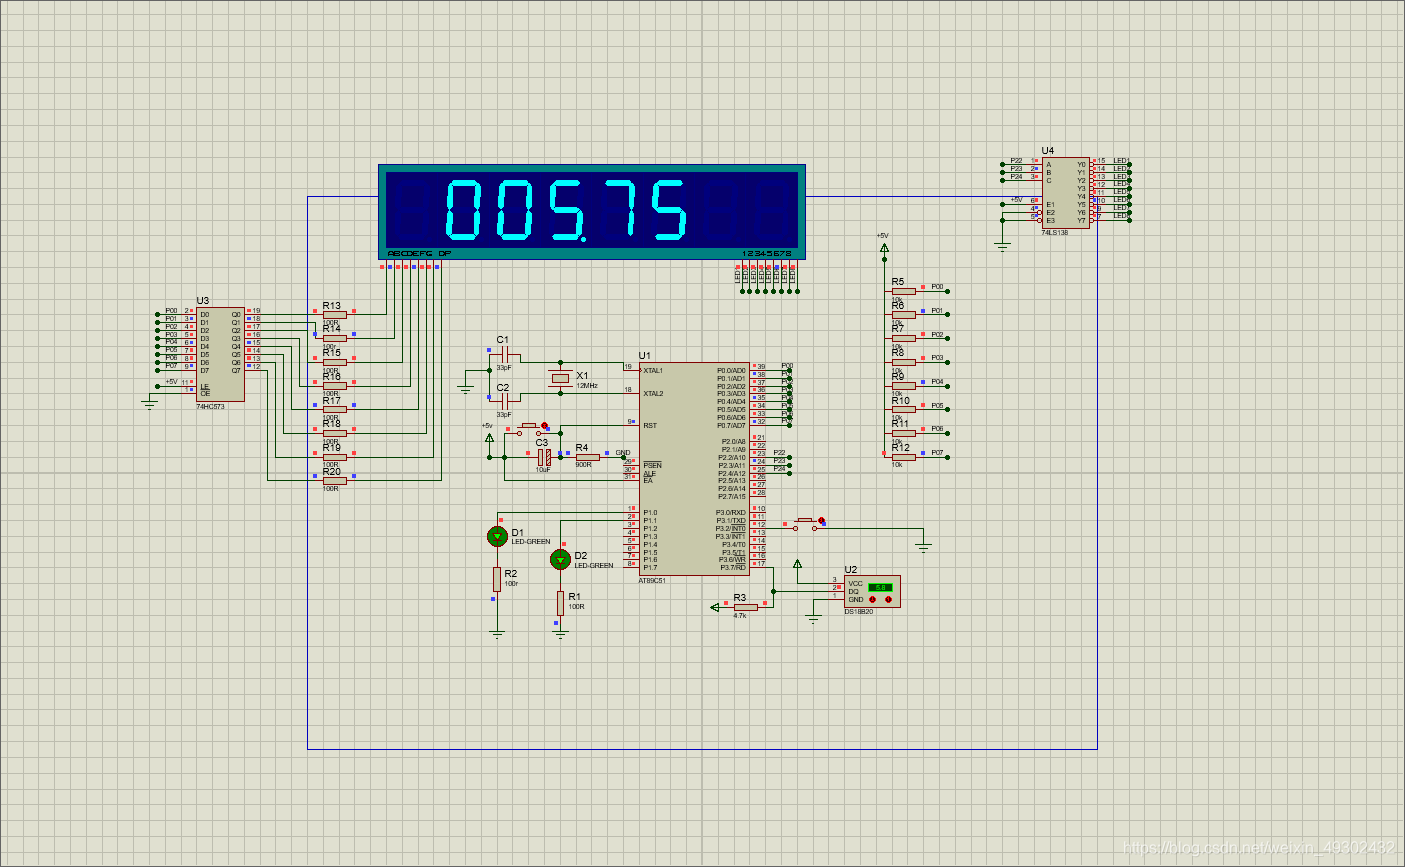
Task: Select pull-up resistor R12 on P07
Action: pos(903,457)
